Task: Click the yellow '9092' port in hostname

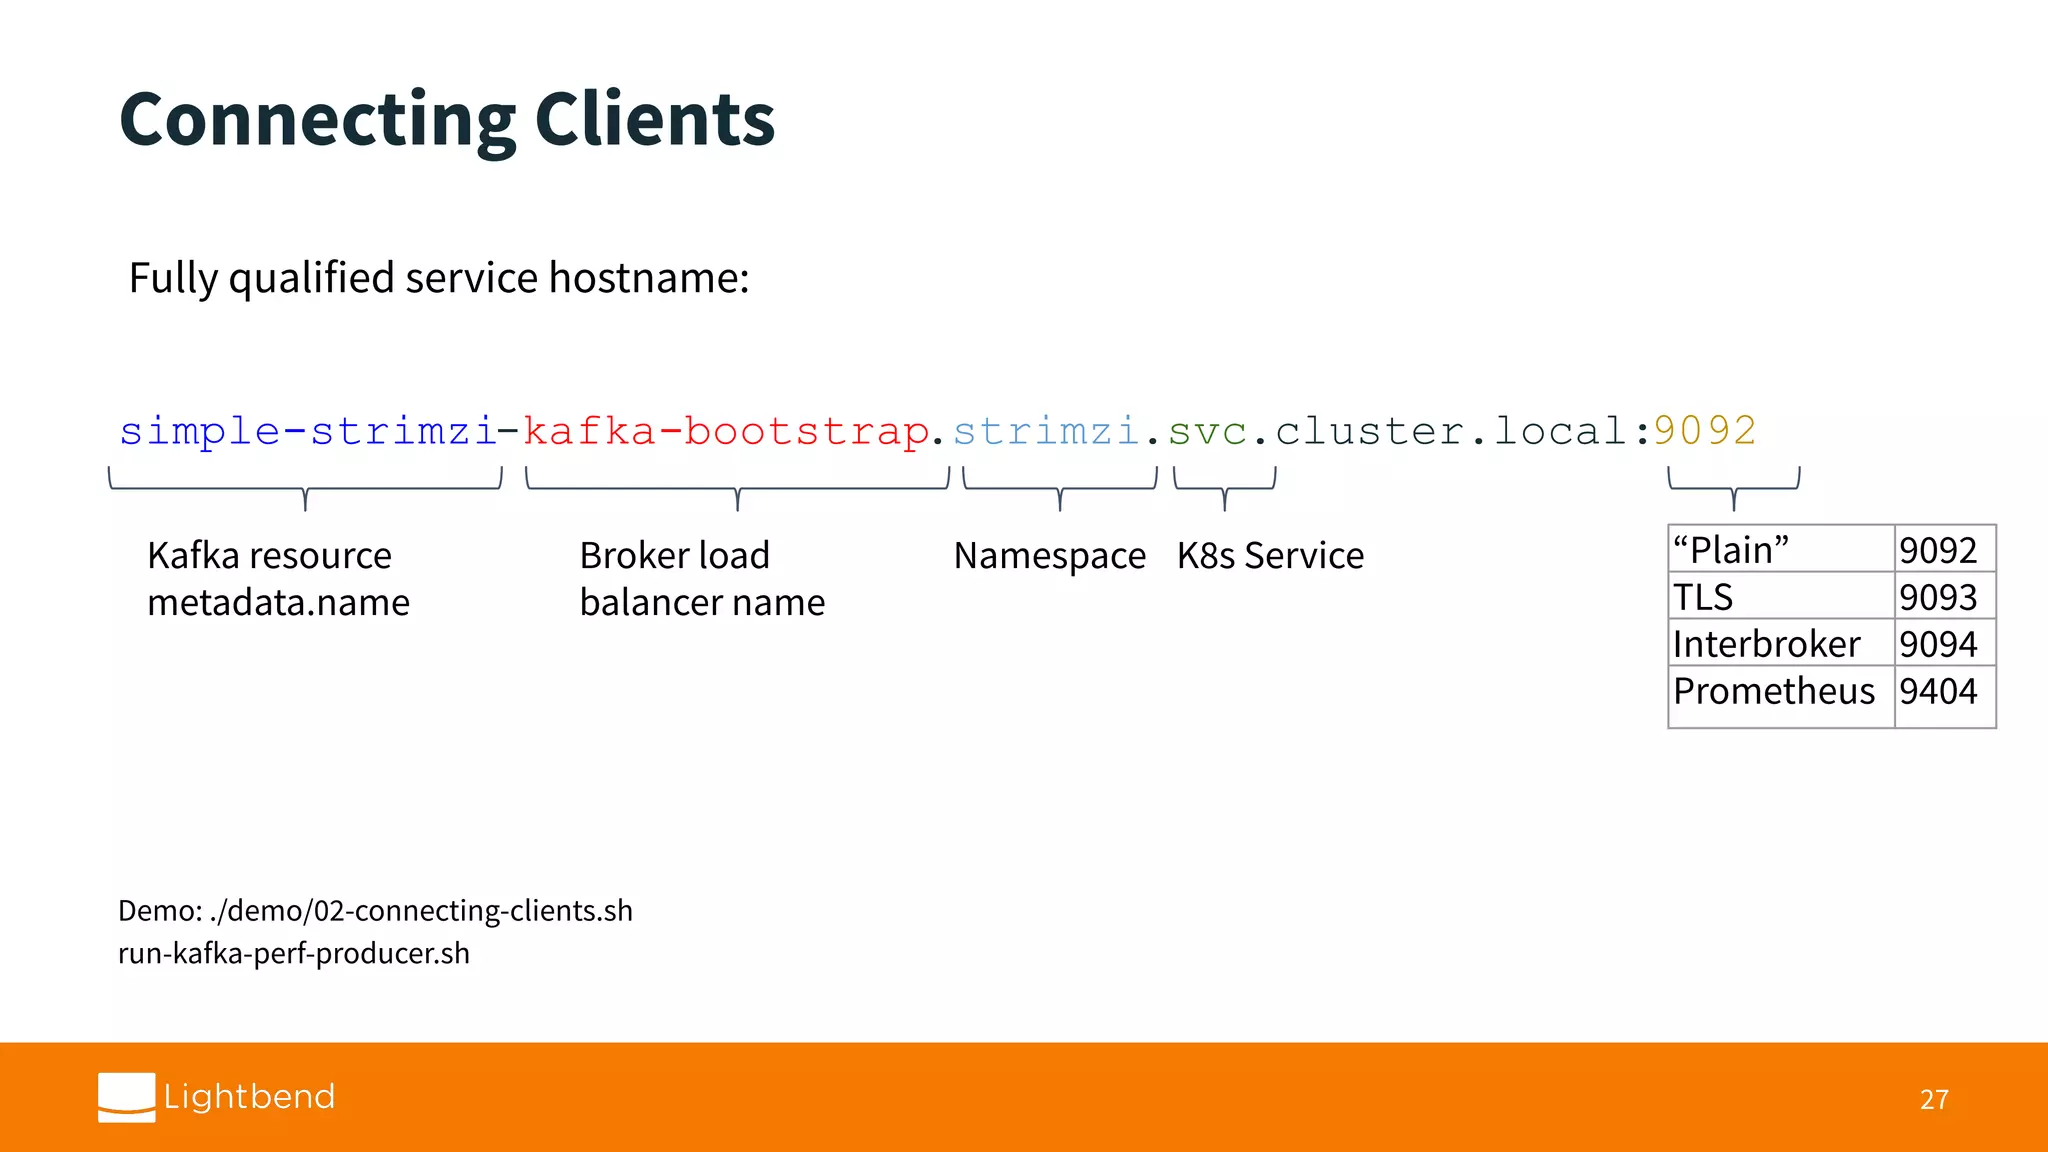Action: pos(1705,432)
